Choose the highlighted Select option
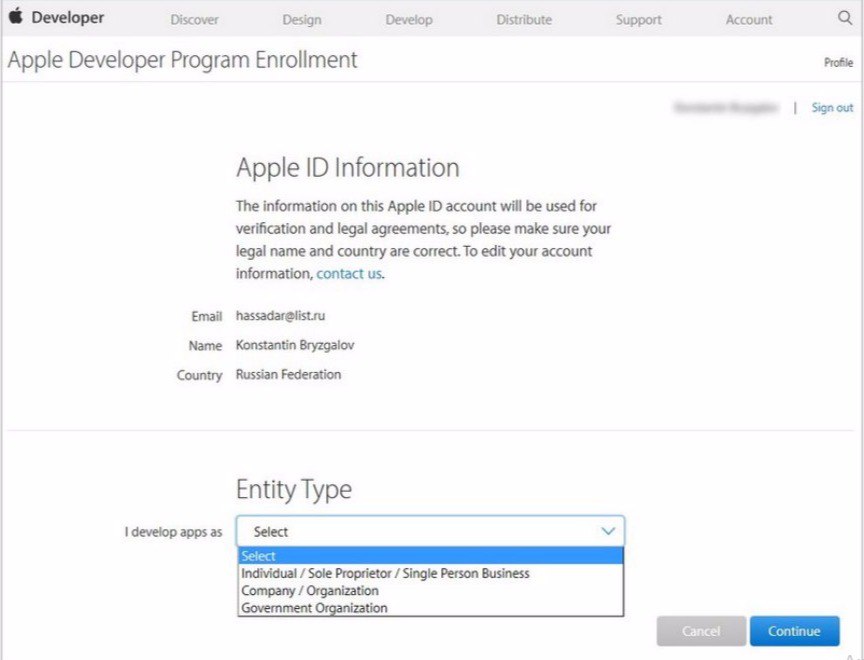 pyautogui.click(x=430, y=555)
